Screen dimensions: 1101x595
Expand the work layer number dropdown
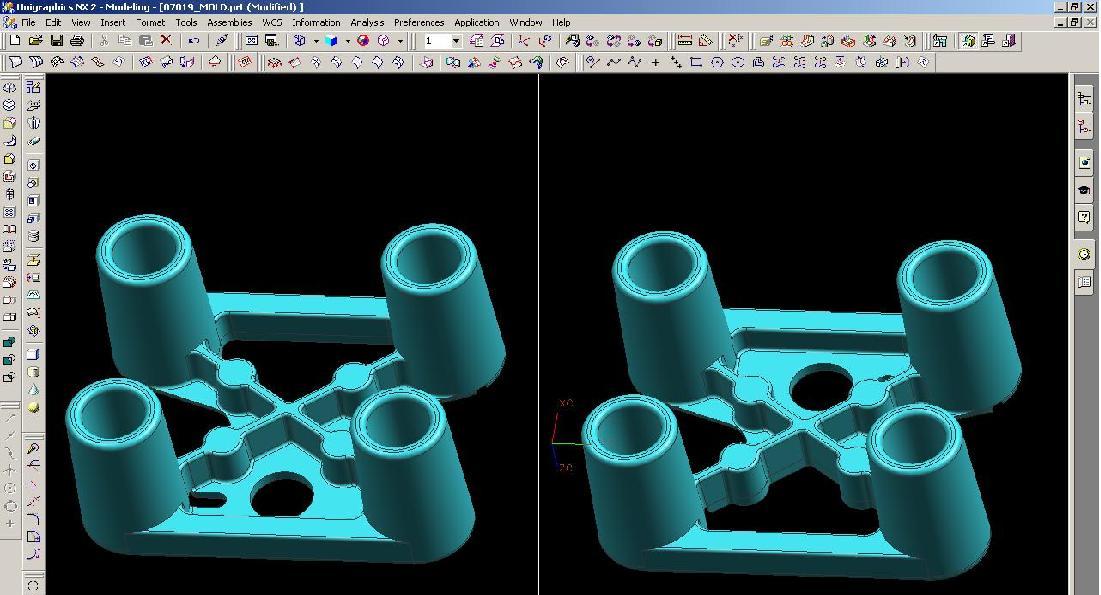(x=456, y=41)
